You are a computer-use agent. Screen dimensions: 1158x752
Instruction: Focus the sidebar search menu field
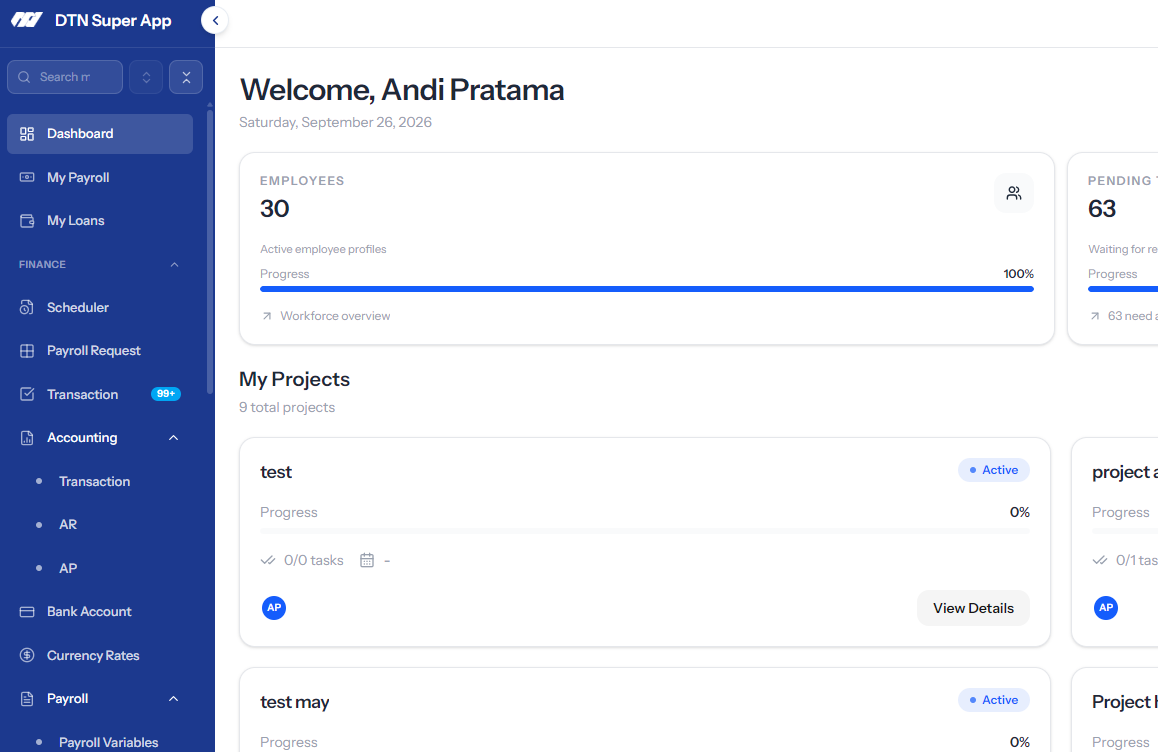point(65,77)
